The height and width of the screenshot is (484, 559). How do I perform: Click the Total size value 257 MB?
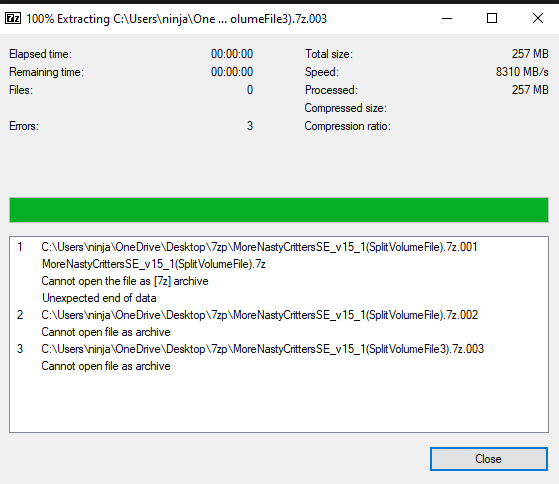(x=530, y=54)
